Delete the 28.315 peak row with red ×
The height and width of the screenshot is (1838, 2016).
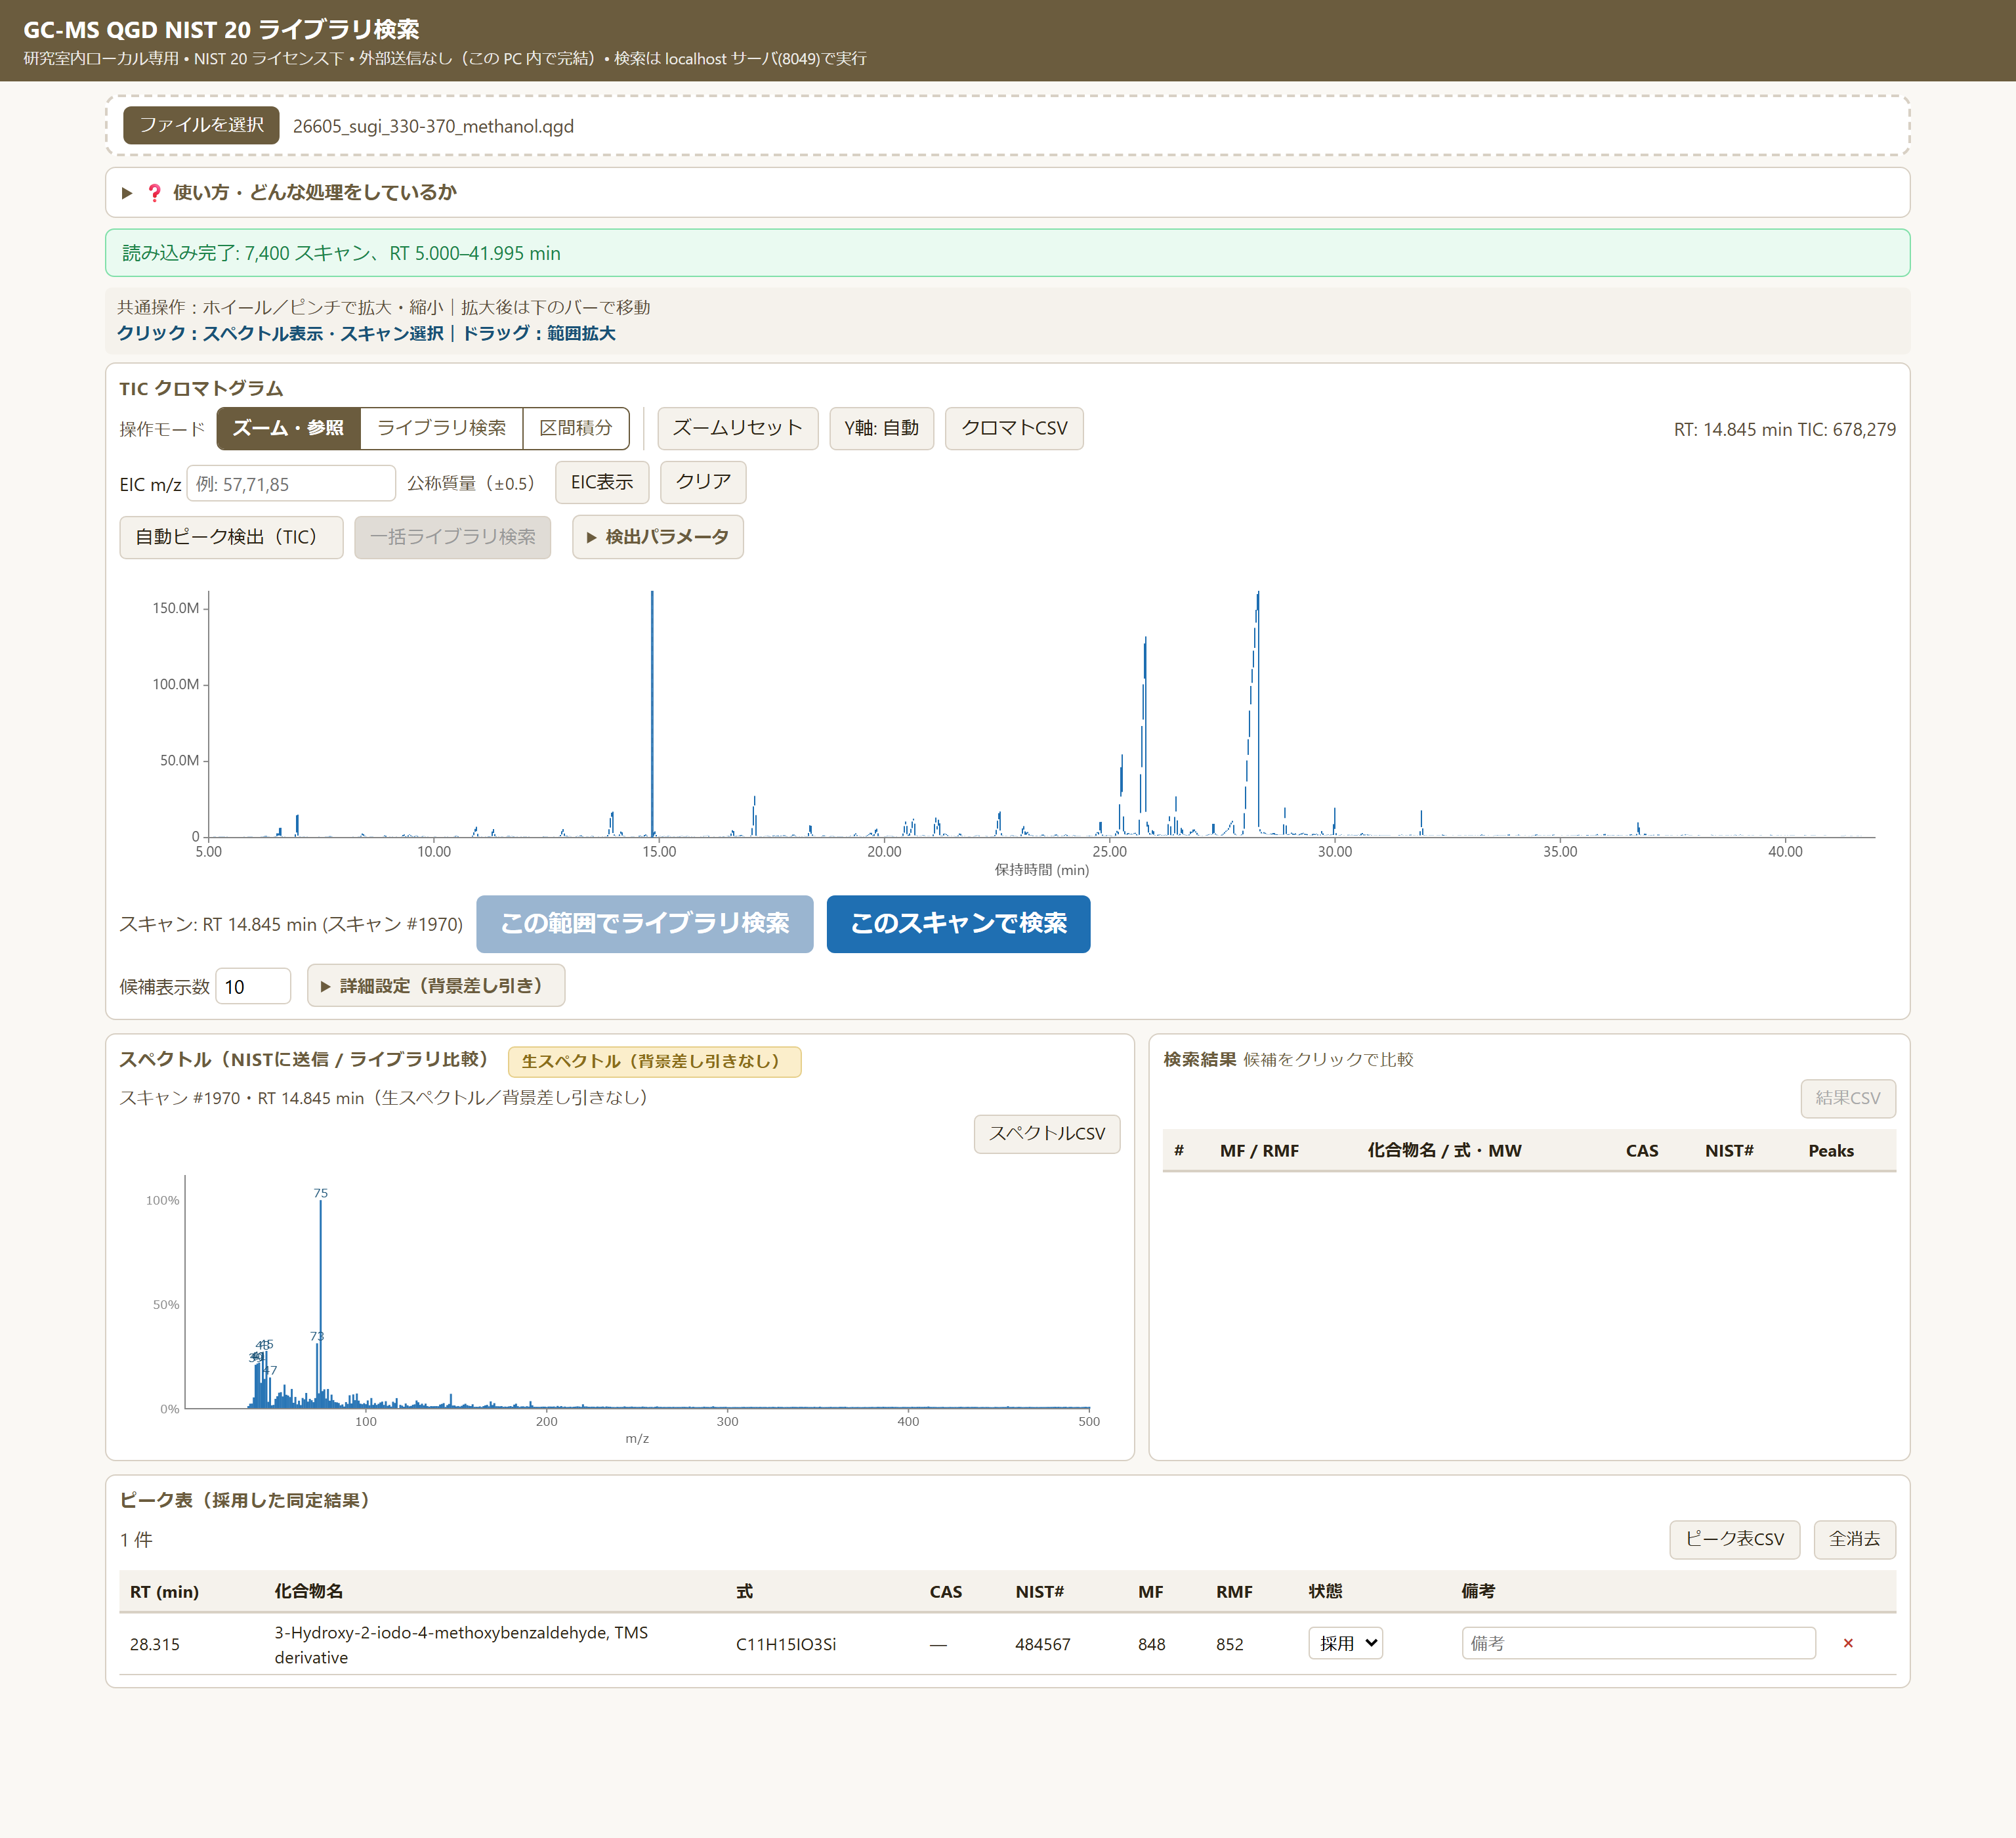tap(1847, 1643)
